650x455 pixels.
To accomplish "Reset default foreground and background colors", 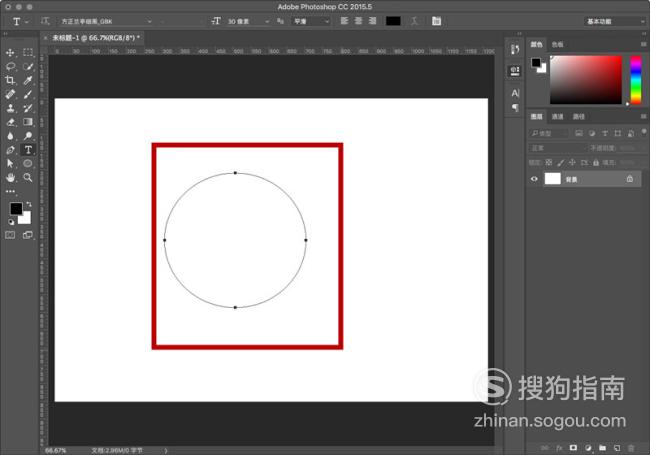I will coord(11,222).
